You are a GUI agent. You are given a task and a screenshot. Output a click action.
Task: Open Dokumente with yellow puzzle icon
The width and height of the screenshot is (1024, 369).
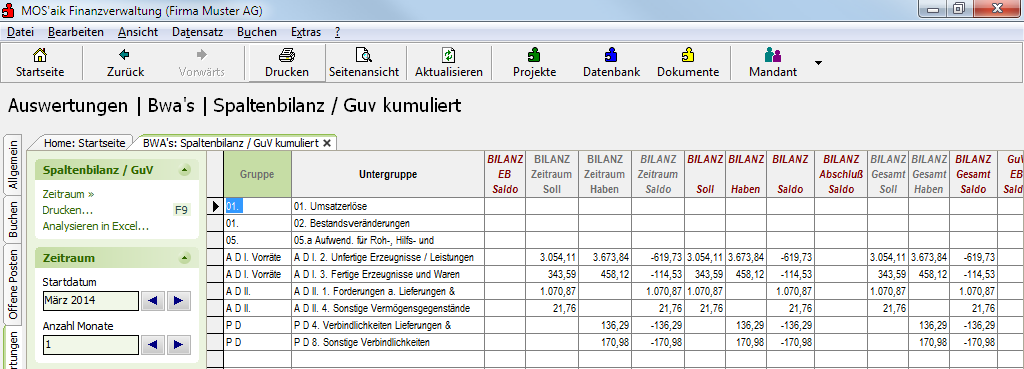pos(688,55)
